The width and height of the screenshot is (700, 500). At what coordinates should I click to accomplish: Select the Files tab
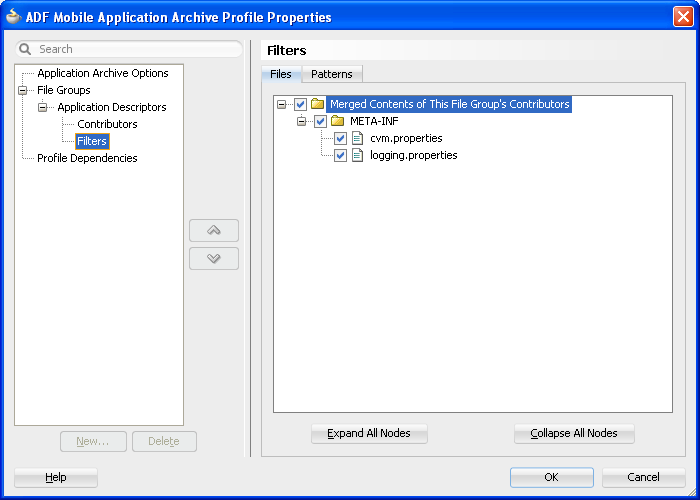(281, 74)
